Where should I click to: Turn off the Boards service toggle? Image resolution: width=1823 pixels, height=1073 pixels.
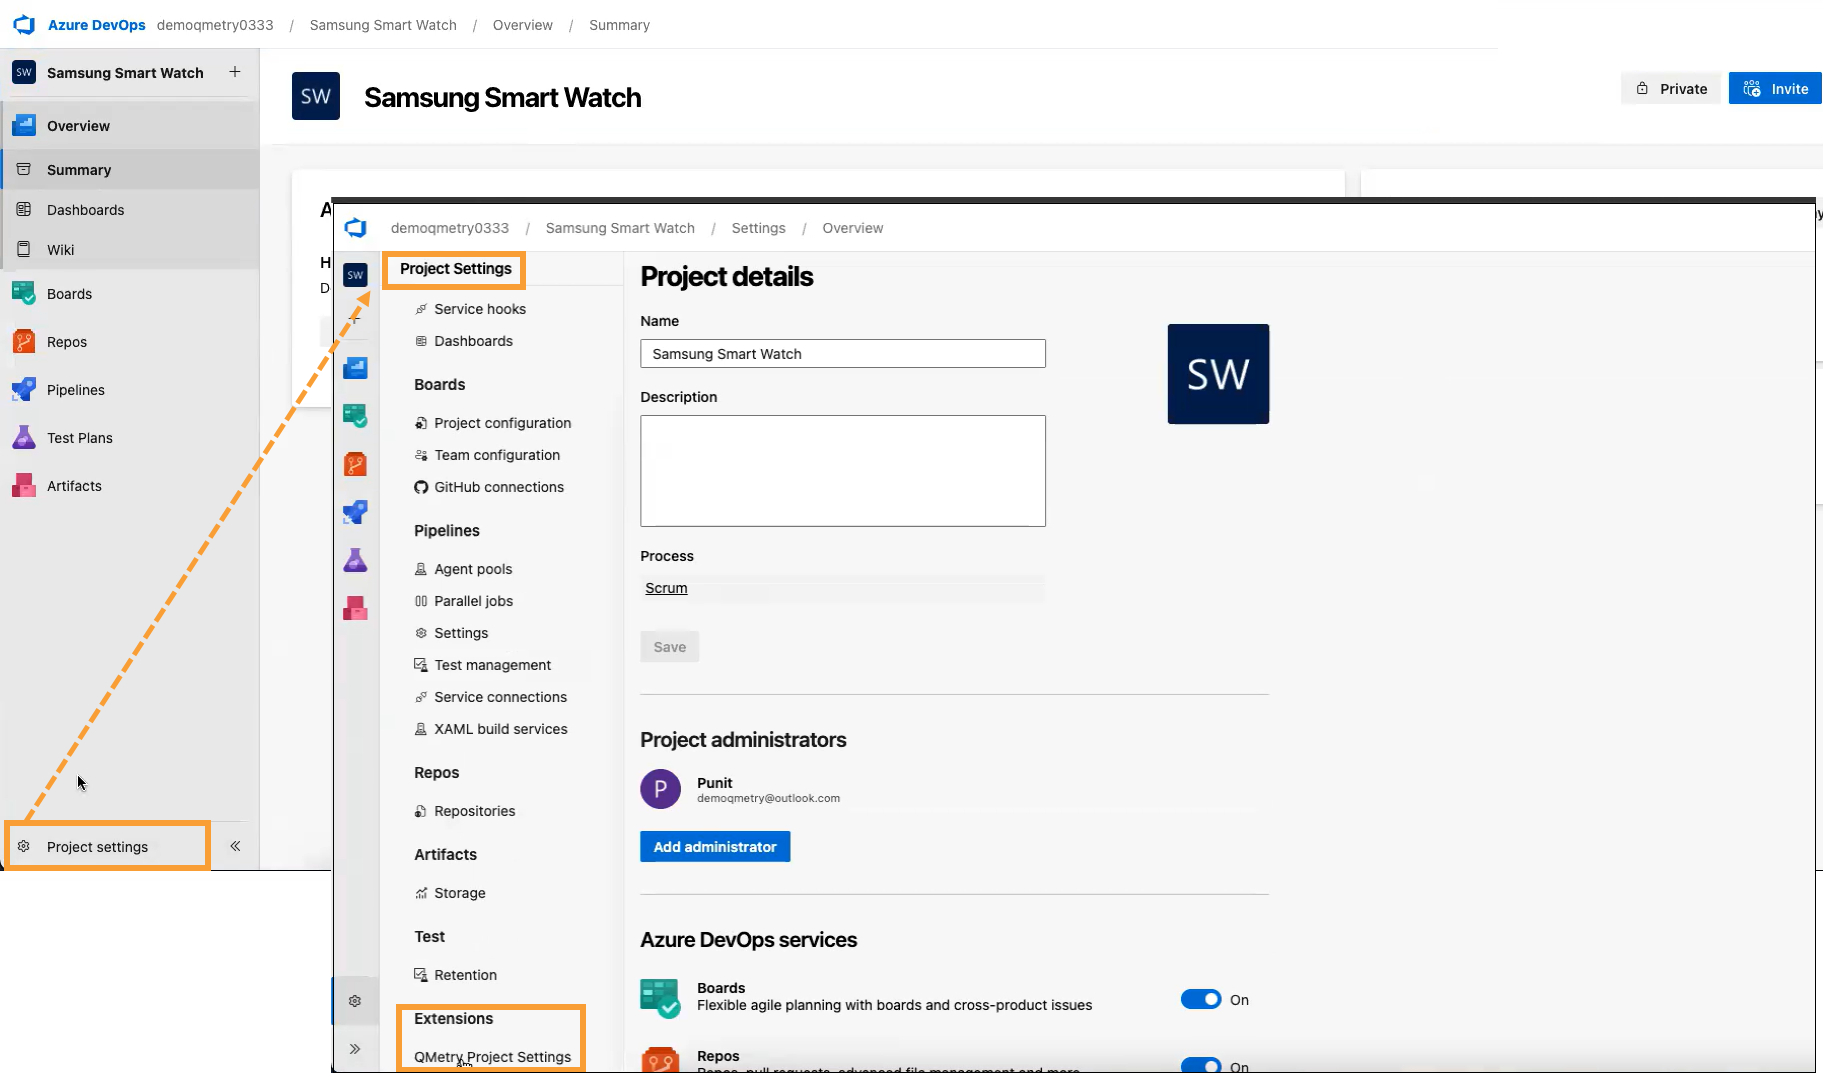tap(1203, 999)
